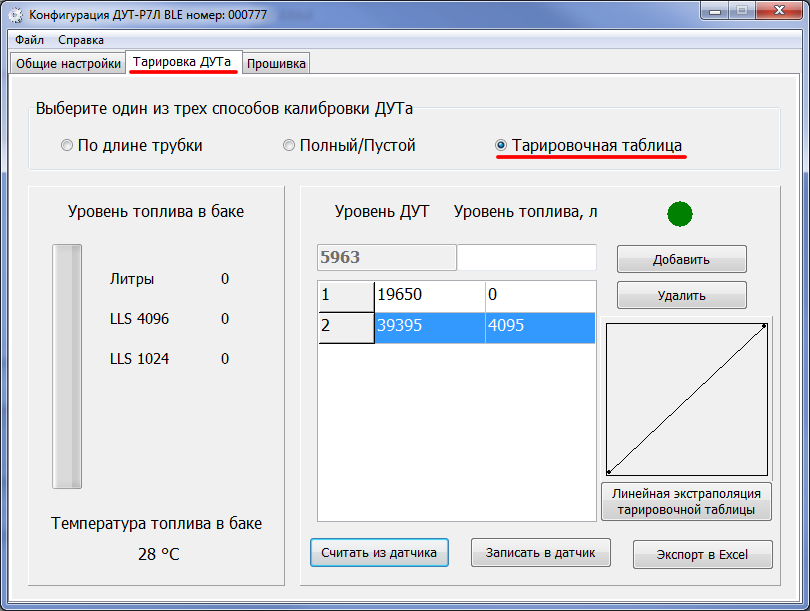This screenshot has height=611, width=810.
Task: Click the 'LLS 1024' label
Action: (139, 358)
